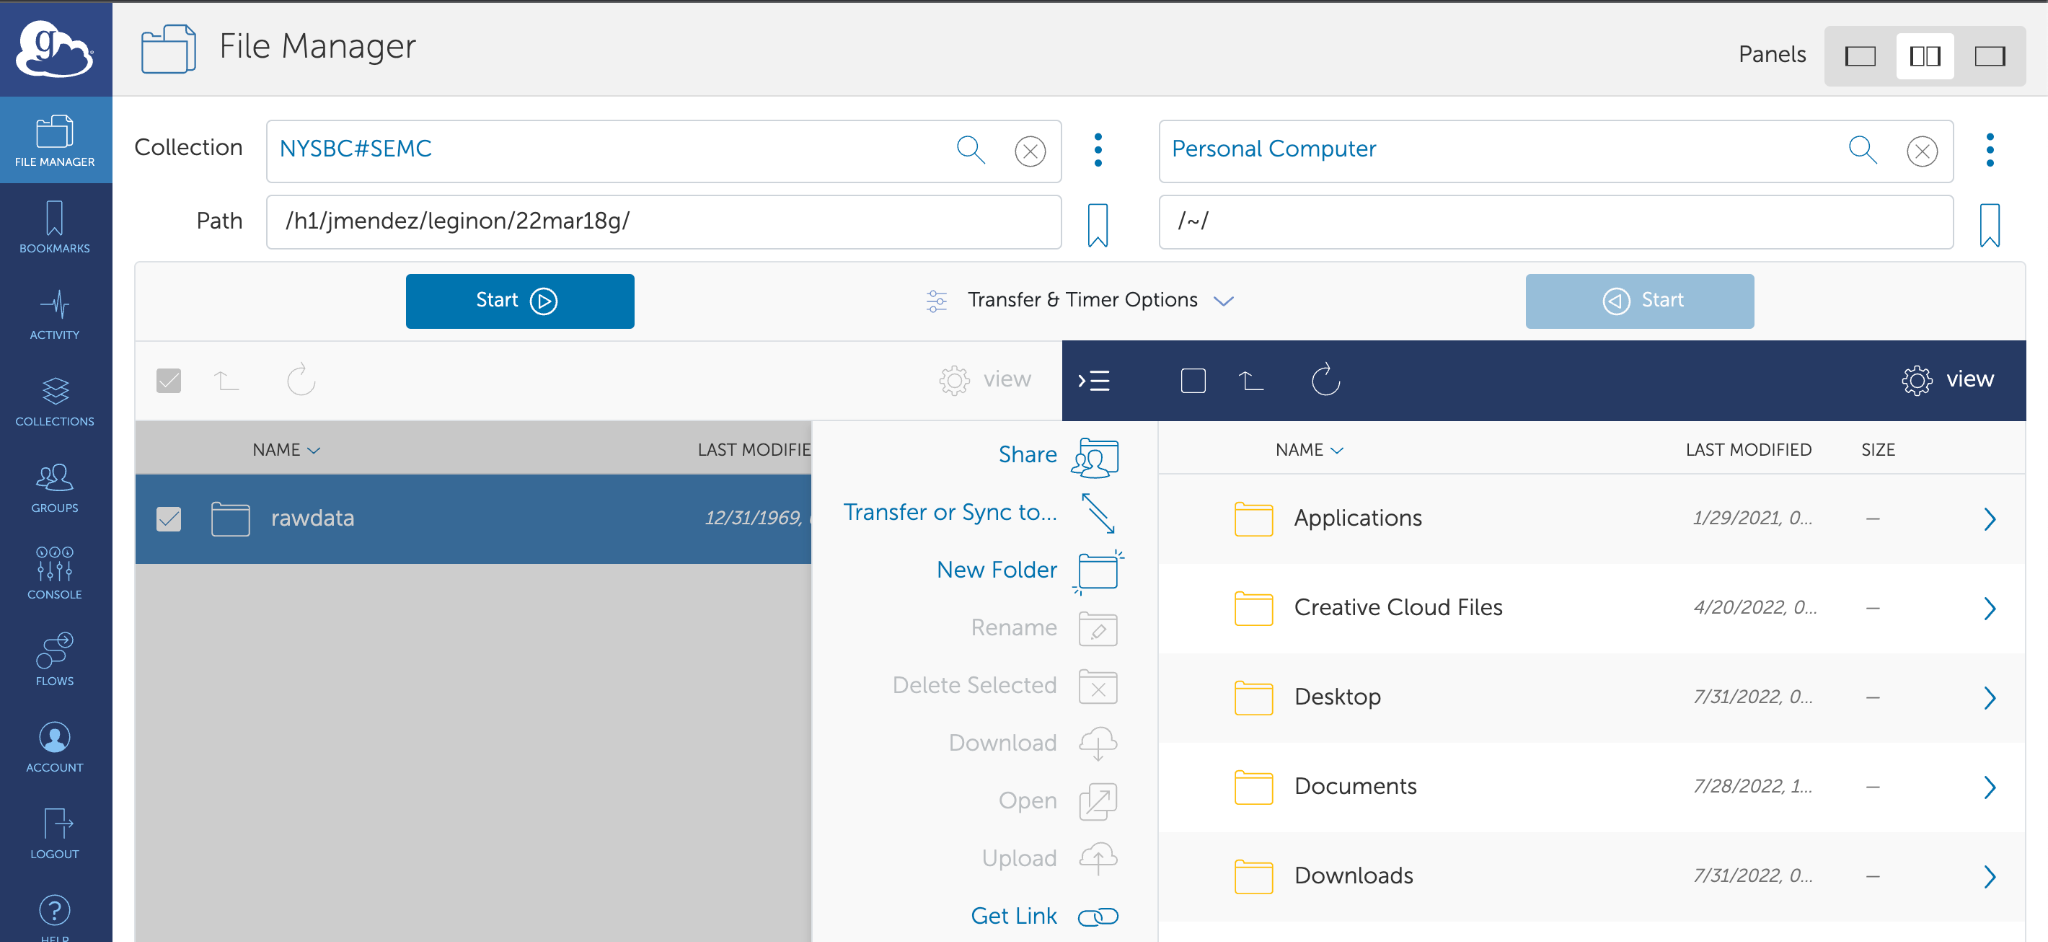Open Desktop folder via chevron
Image resolution: width=2048 pixels, height=942 pixels.
pyautogui.click(x=1990, y=698)
